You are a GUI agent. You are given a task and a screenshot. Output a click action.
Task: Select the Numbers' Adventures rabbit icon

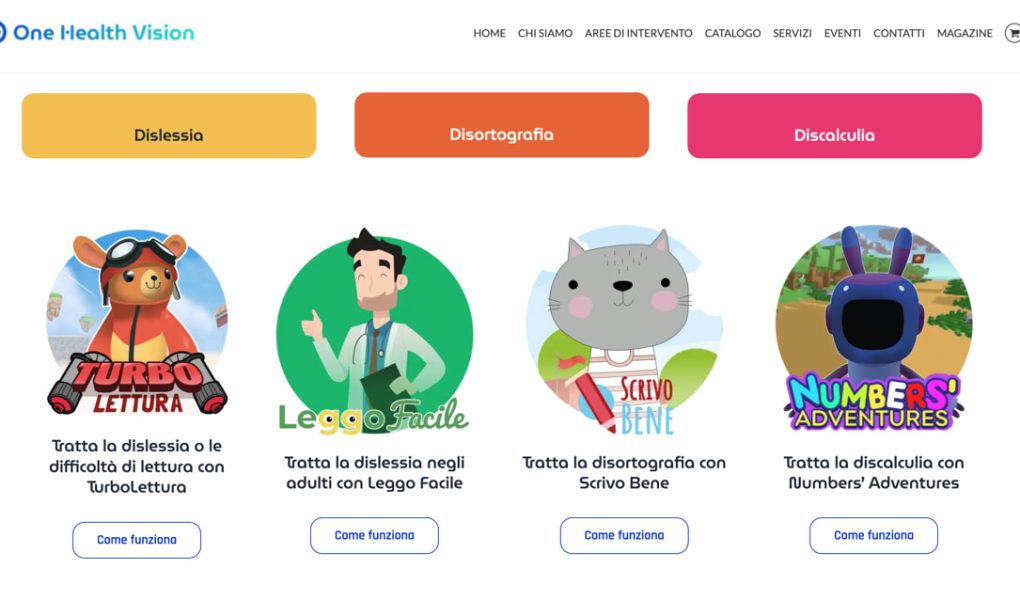point(874,329)
